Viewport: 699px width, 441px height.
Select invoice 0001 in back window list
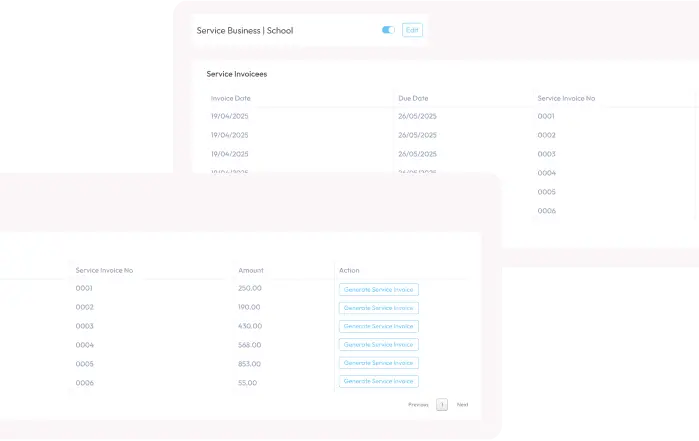546,116
